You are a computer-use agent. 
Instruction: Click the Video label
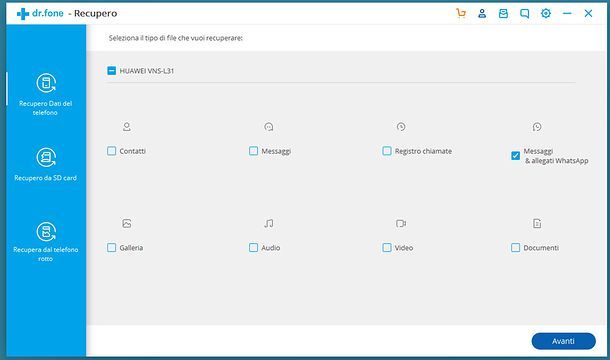(404, 248)
